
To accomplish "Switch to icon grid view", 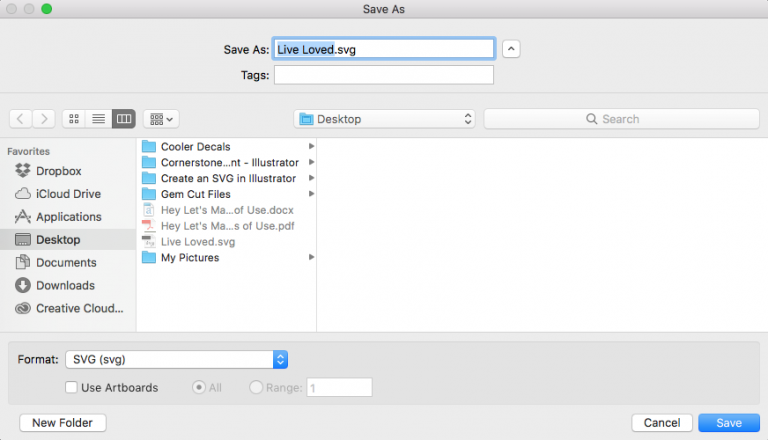I will (x=74, y=119).
